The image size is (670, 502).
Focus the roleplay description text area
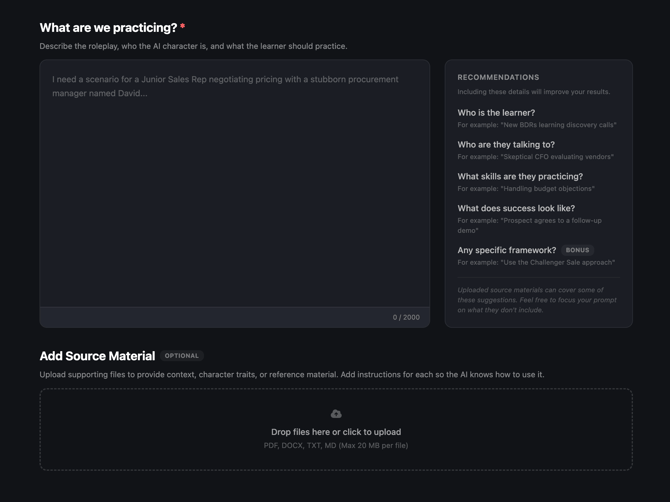click(235, 183)
